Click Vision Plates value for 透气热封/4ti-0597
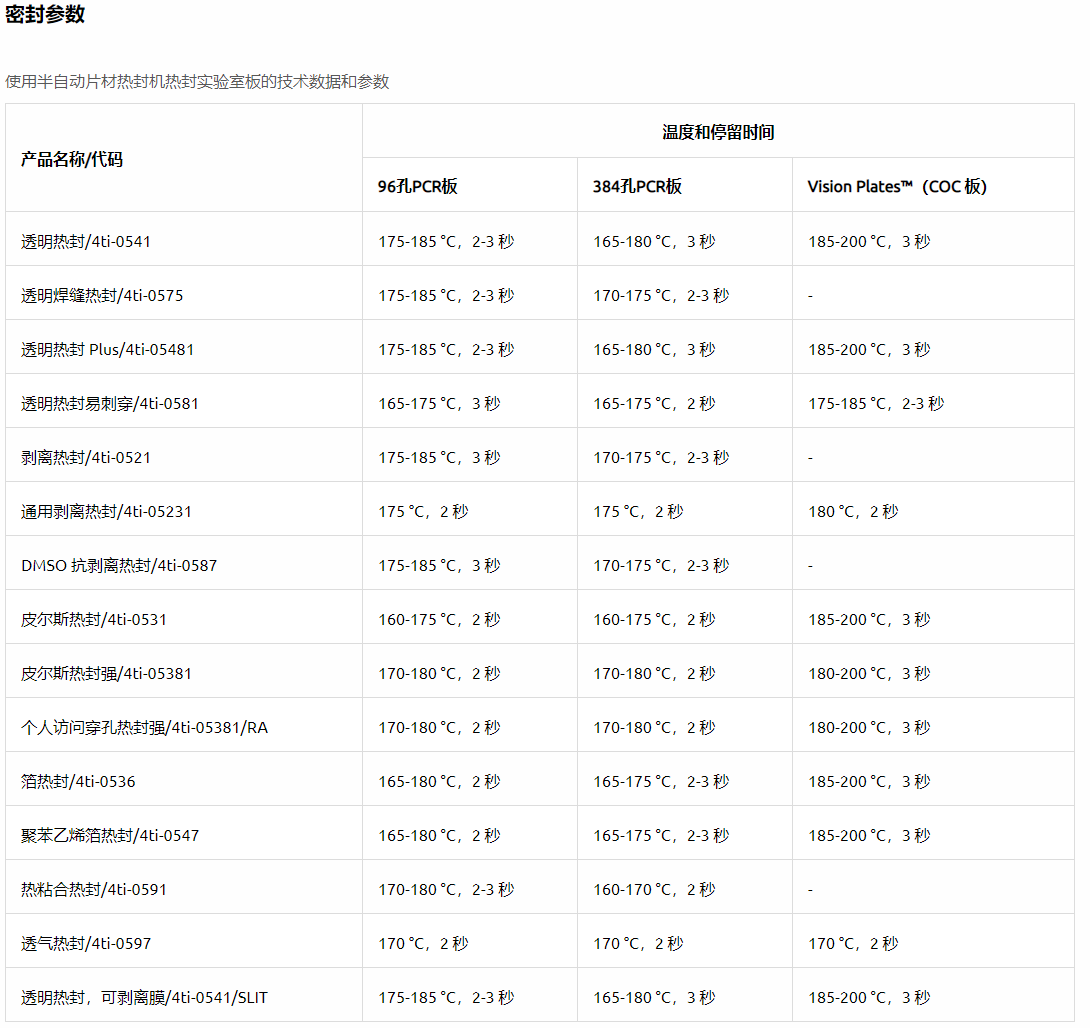 853,943
